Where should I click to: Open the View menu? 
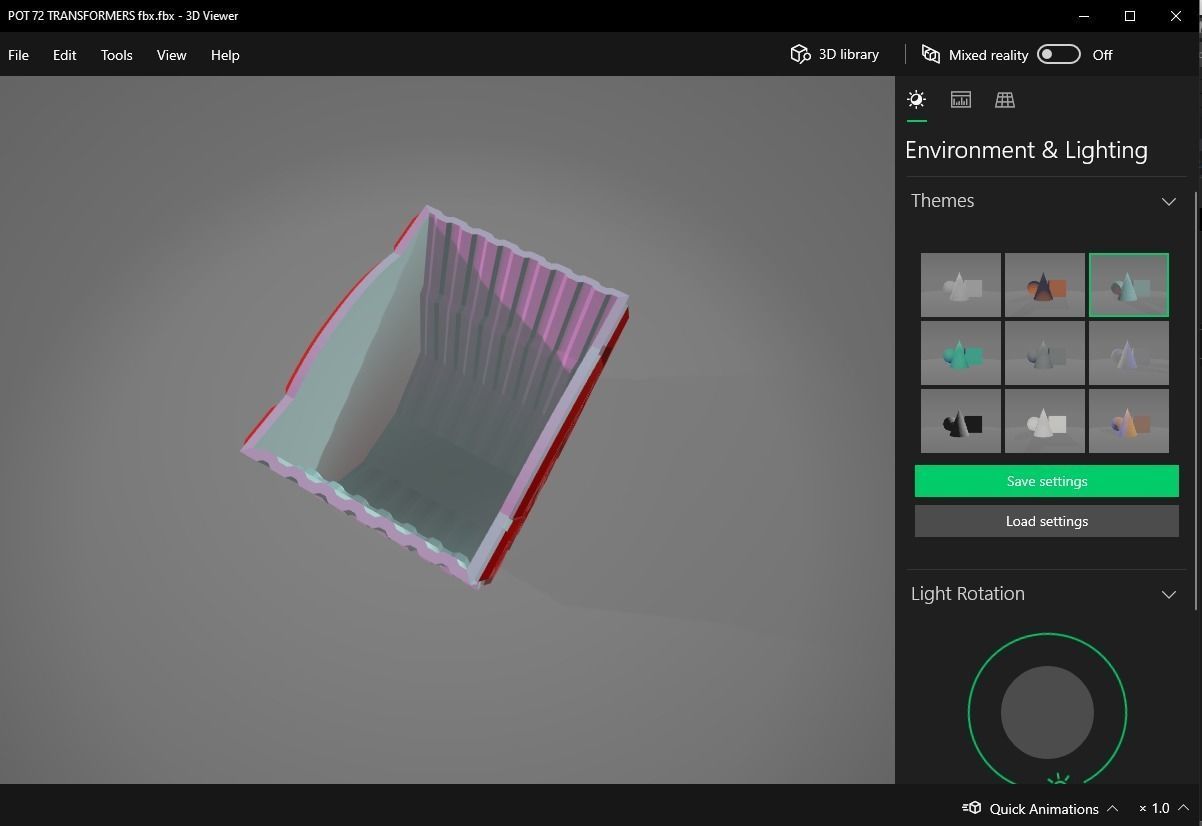point(171,55)
